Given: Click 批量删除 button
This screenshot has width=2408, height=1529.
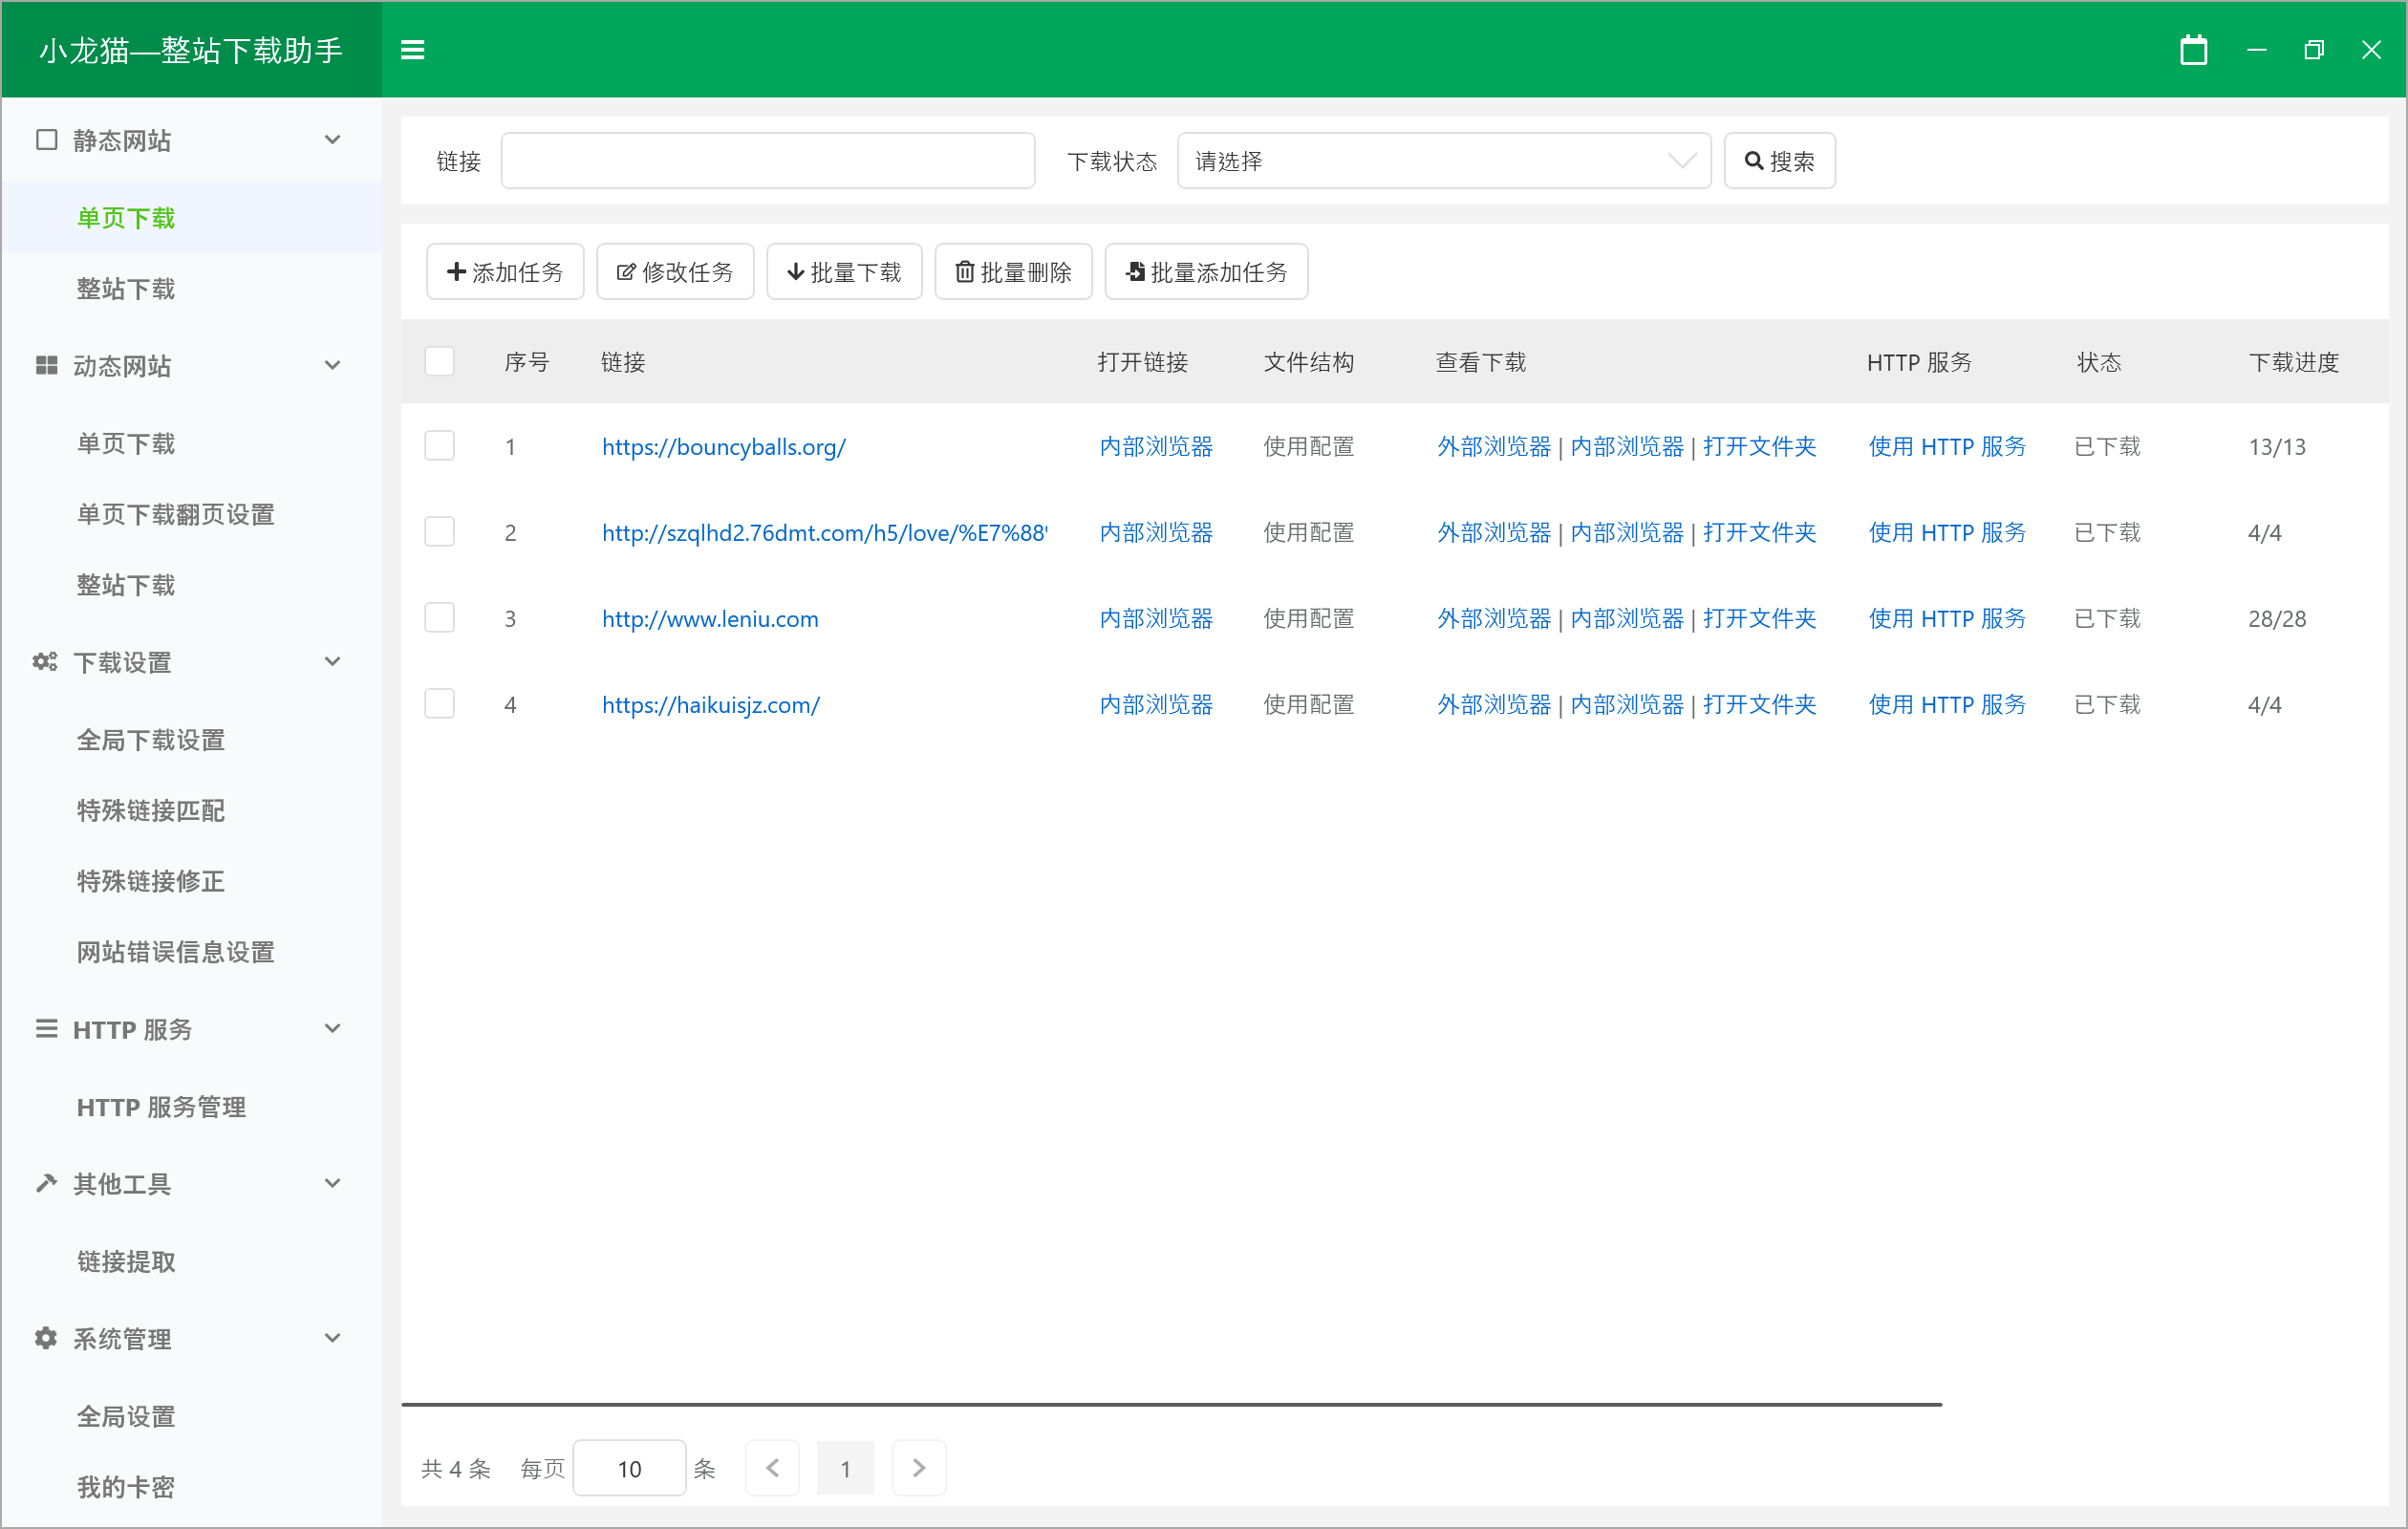Looking at the screenshot, I should click(1013, 272).
